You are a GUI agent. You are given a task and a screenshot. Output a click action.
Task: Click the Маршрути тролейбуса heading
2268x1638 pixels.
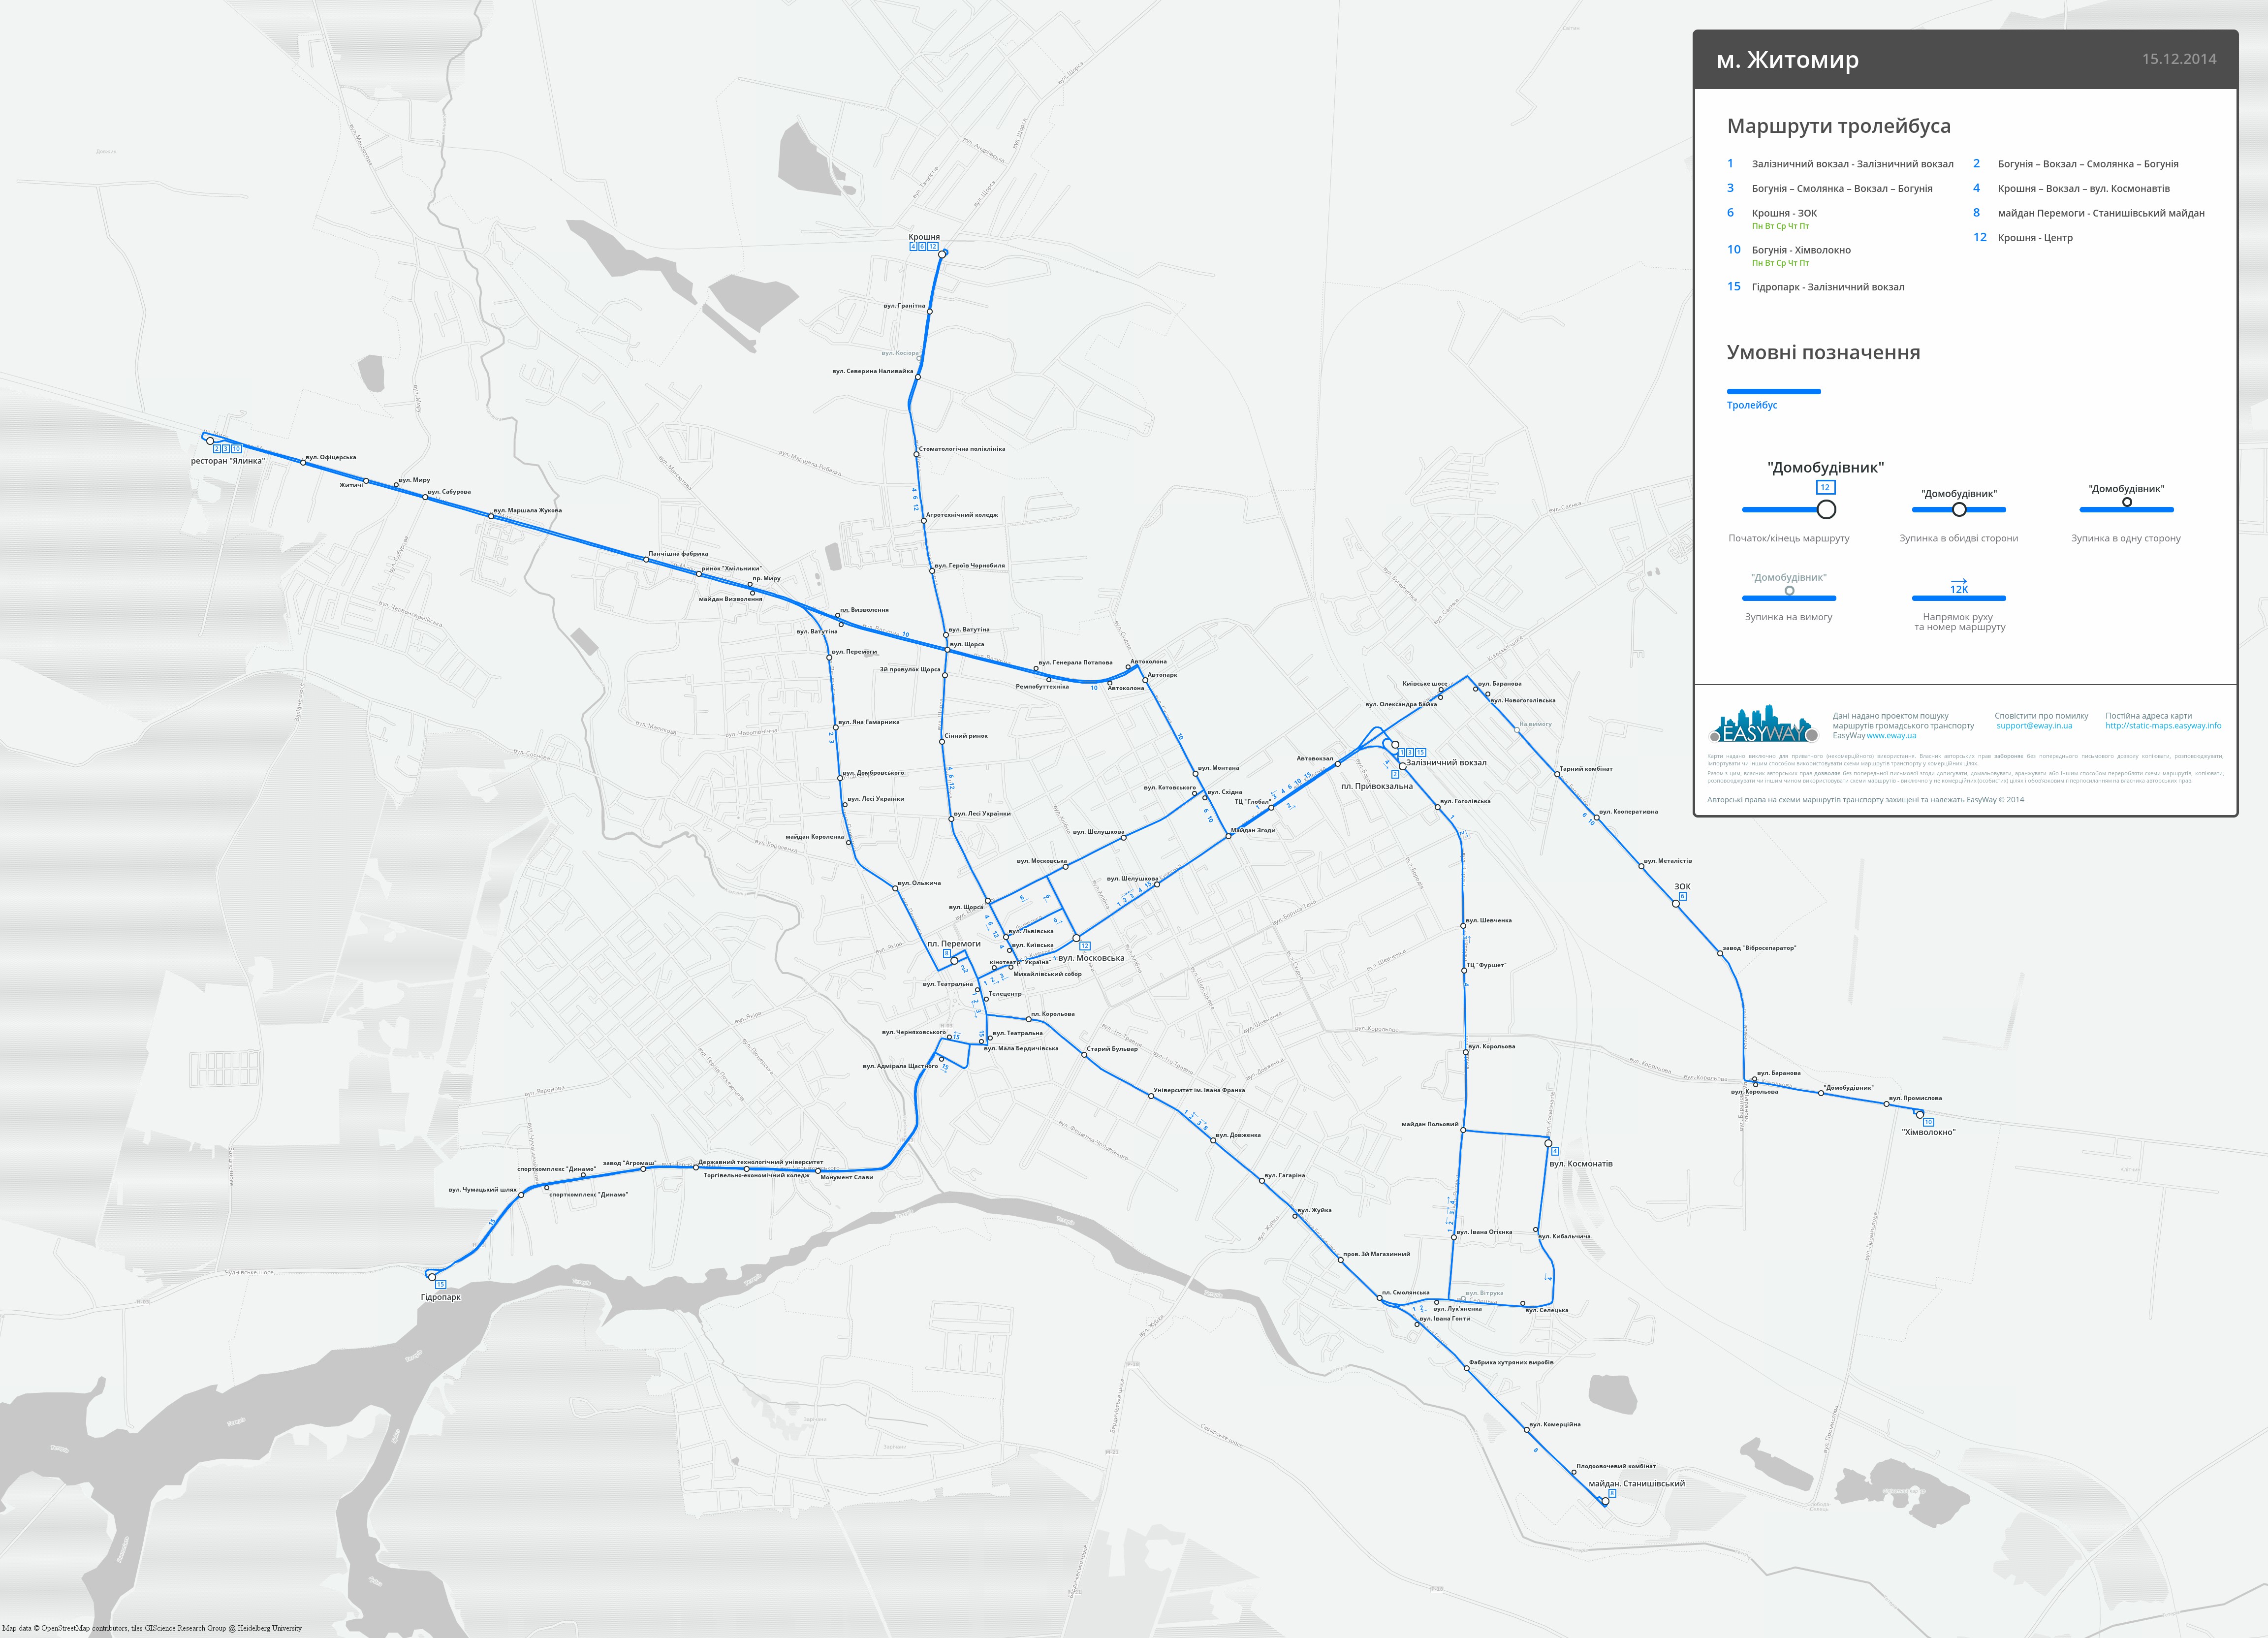1839,126
